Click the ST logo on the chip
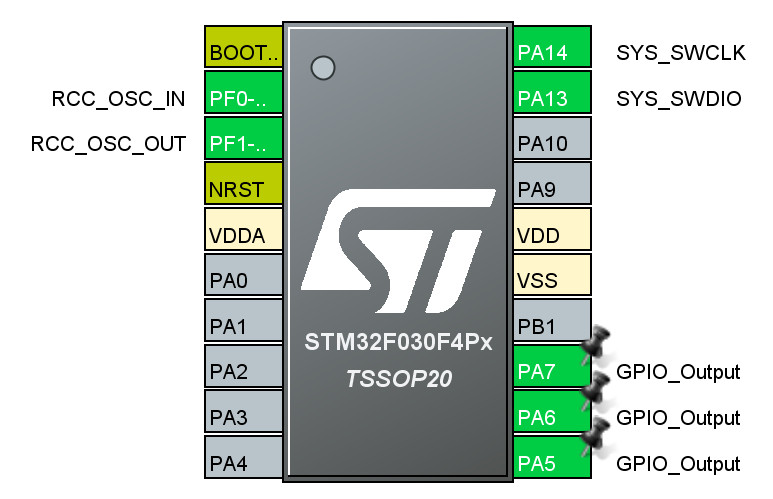773x499 pixels. pos(398,250)
